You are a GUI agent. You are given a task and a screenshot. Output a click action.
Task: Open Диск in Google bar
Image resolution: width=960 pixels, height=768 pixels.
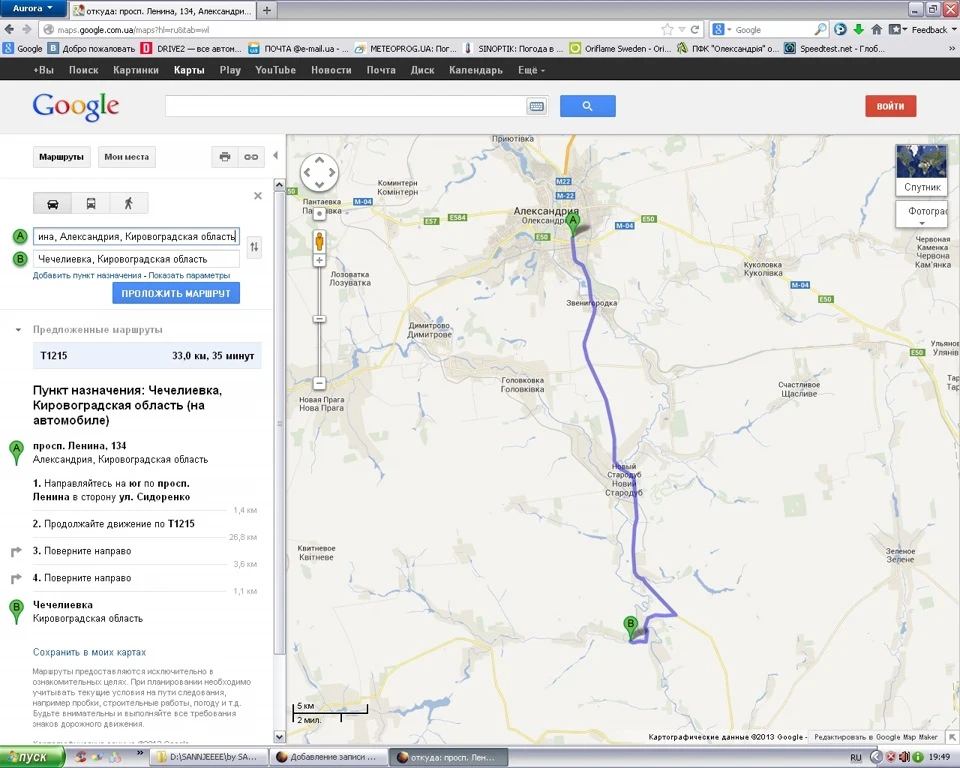pos(422,70)
